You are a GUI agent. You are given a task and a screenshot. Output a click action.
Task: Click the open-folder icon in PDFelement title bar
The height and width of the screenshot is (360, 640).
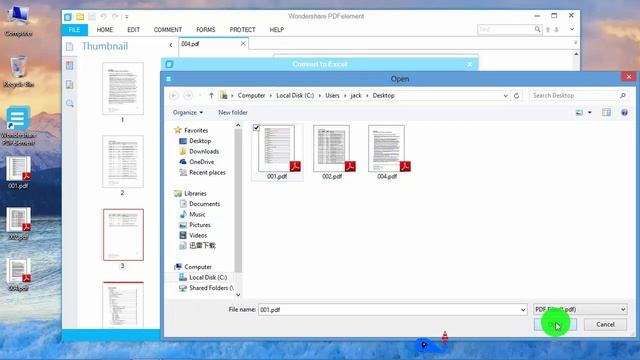(x=80, y=17)
